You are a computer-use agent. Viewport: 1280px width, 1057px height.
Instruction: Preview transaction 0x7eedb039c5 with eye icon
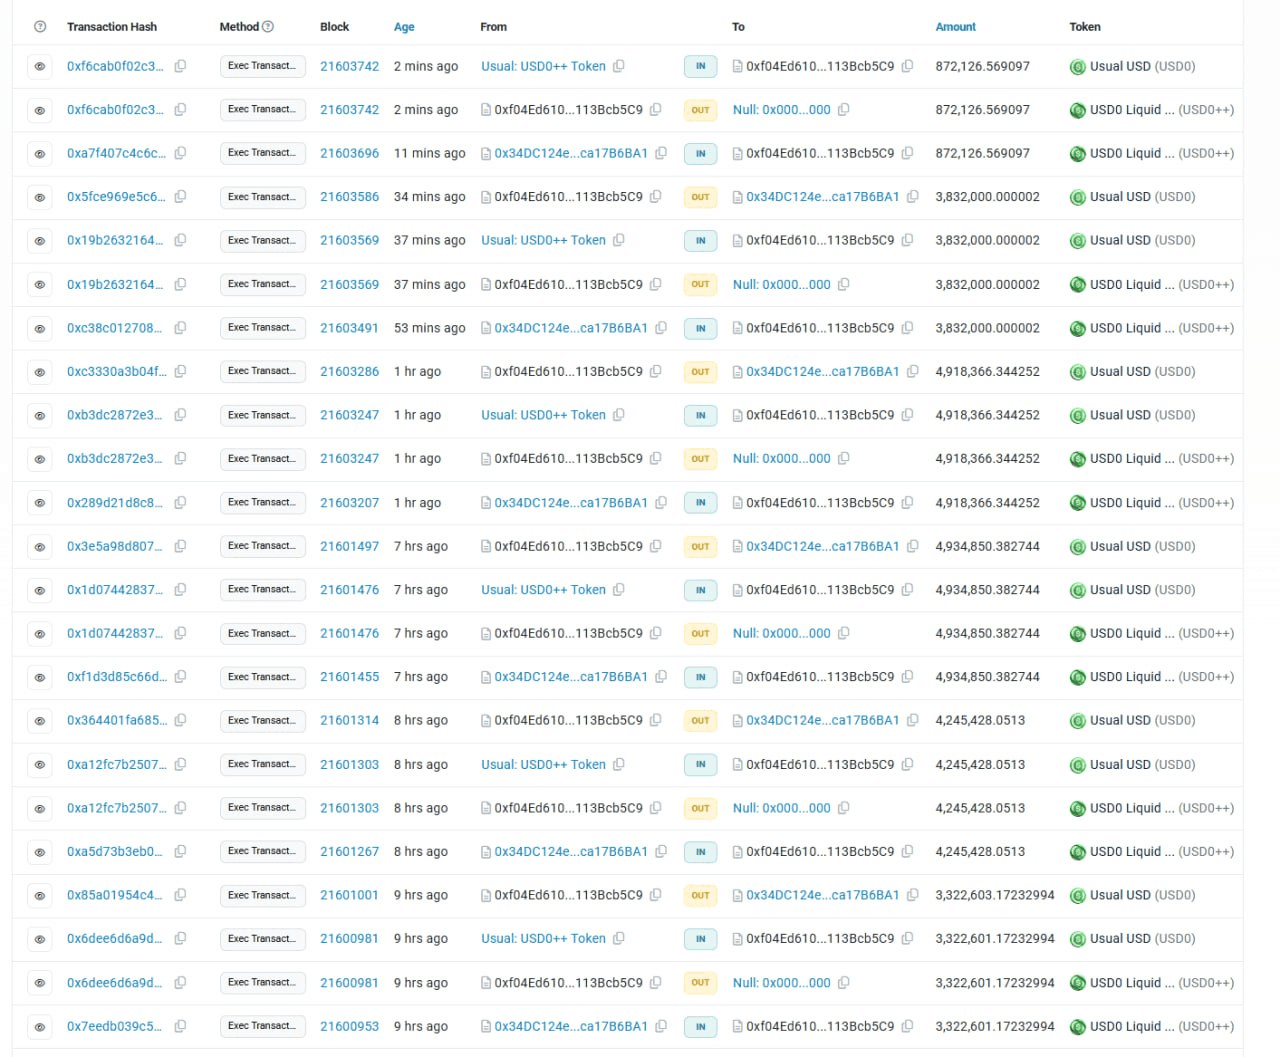click(40, 1027)
